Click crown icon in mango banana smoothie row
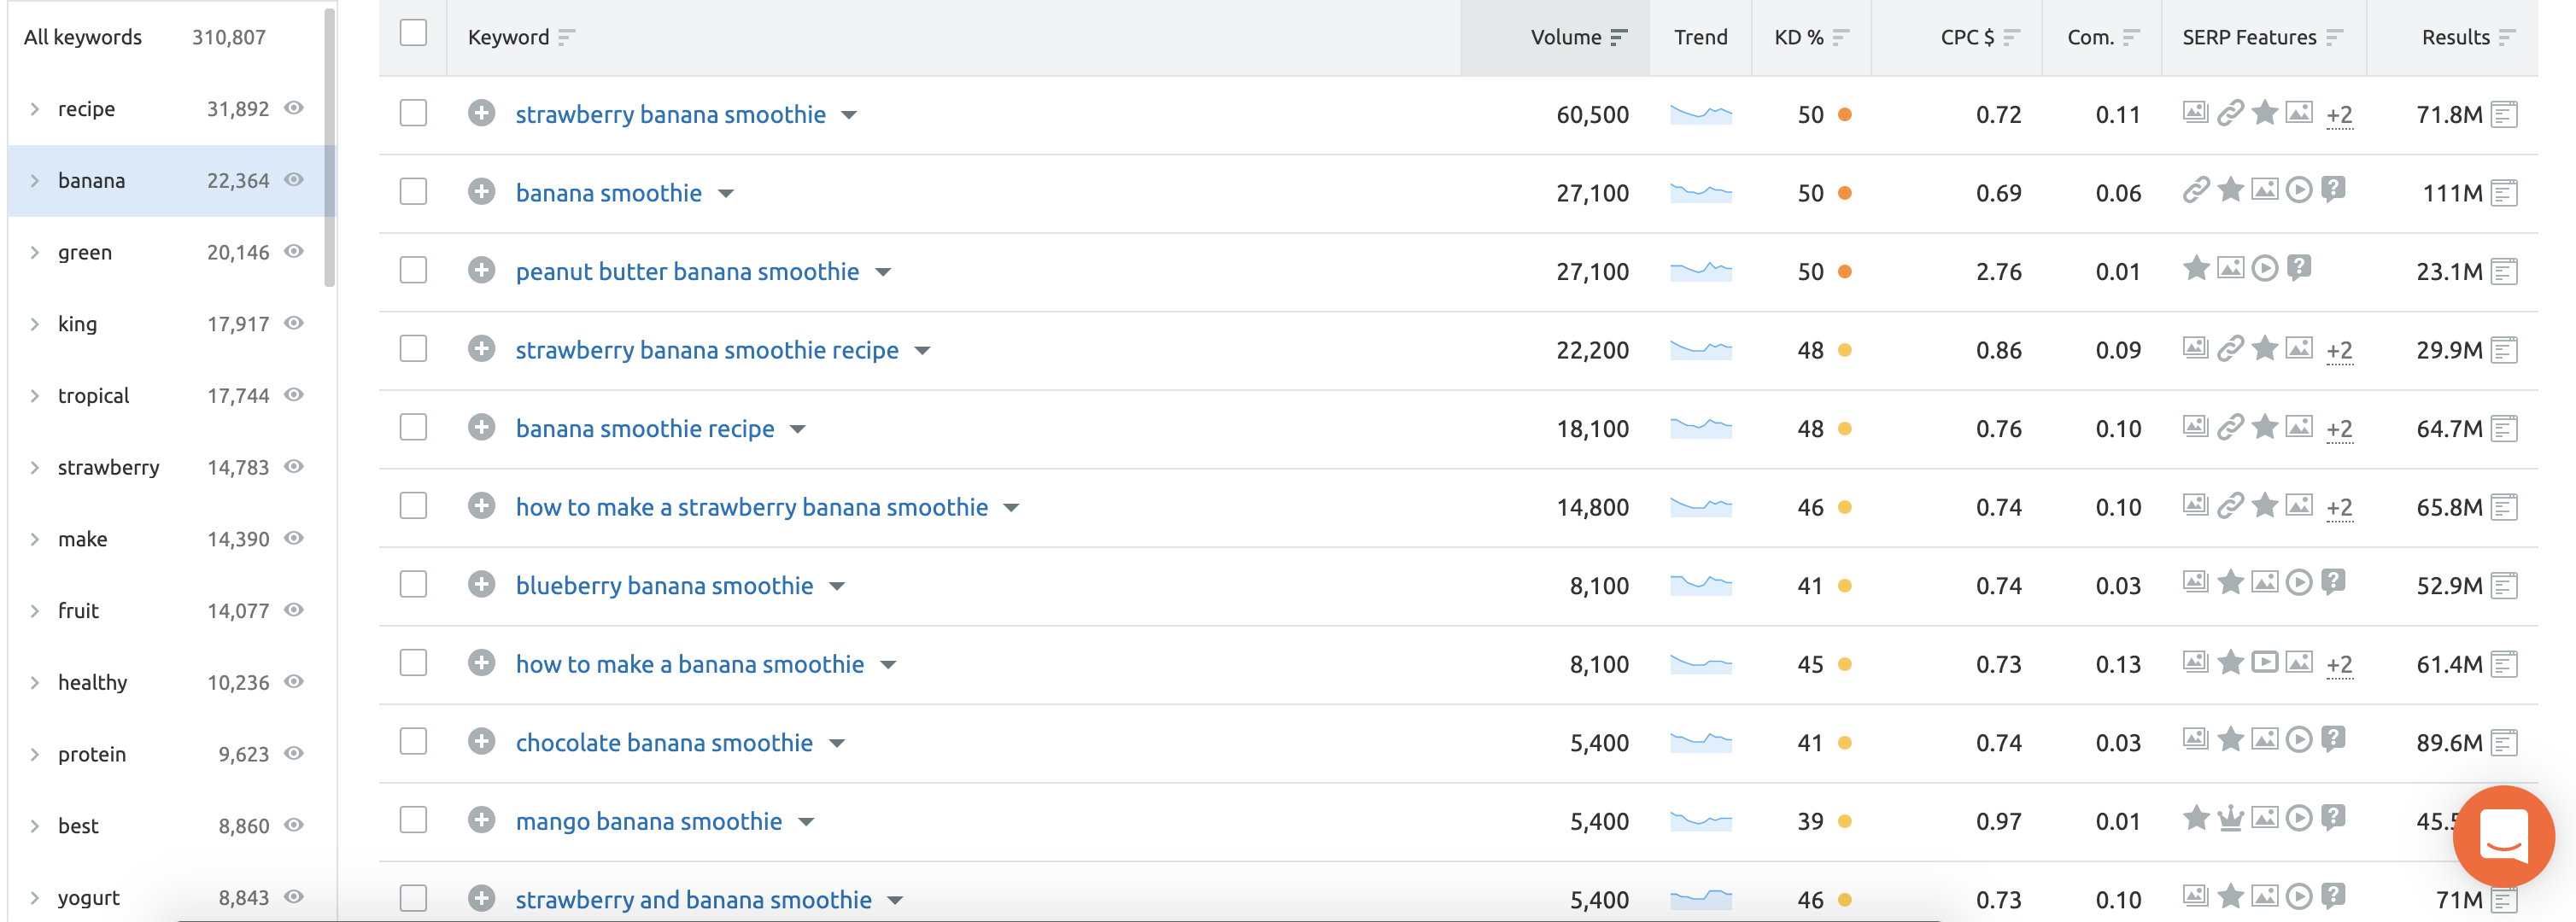The width and height of the screenshot is (2576, 922). [2230, 819]
